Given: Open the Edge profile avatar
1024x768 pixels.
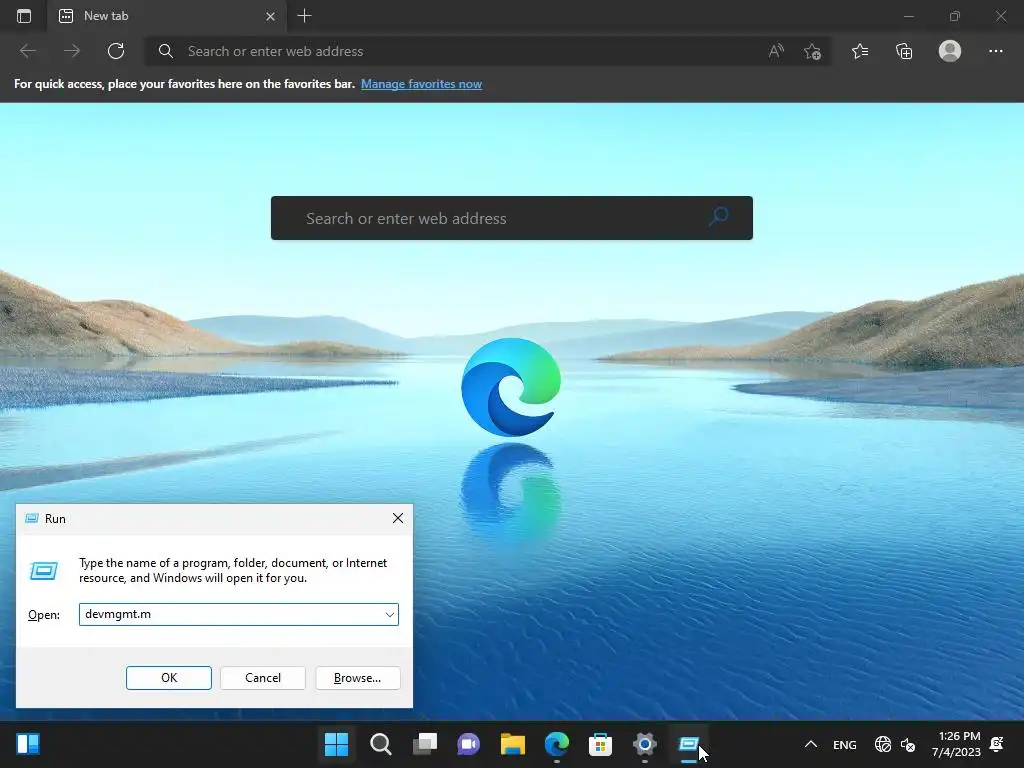Looking at the screenshot, I should tap(950, 51).
